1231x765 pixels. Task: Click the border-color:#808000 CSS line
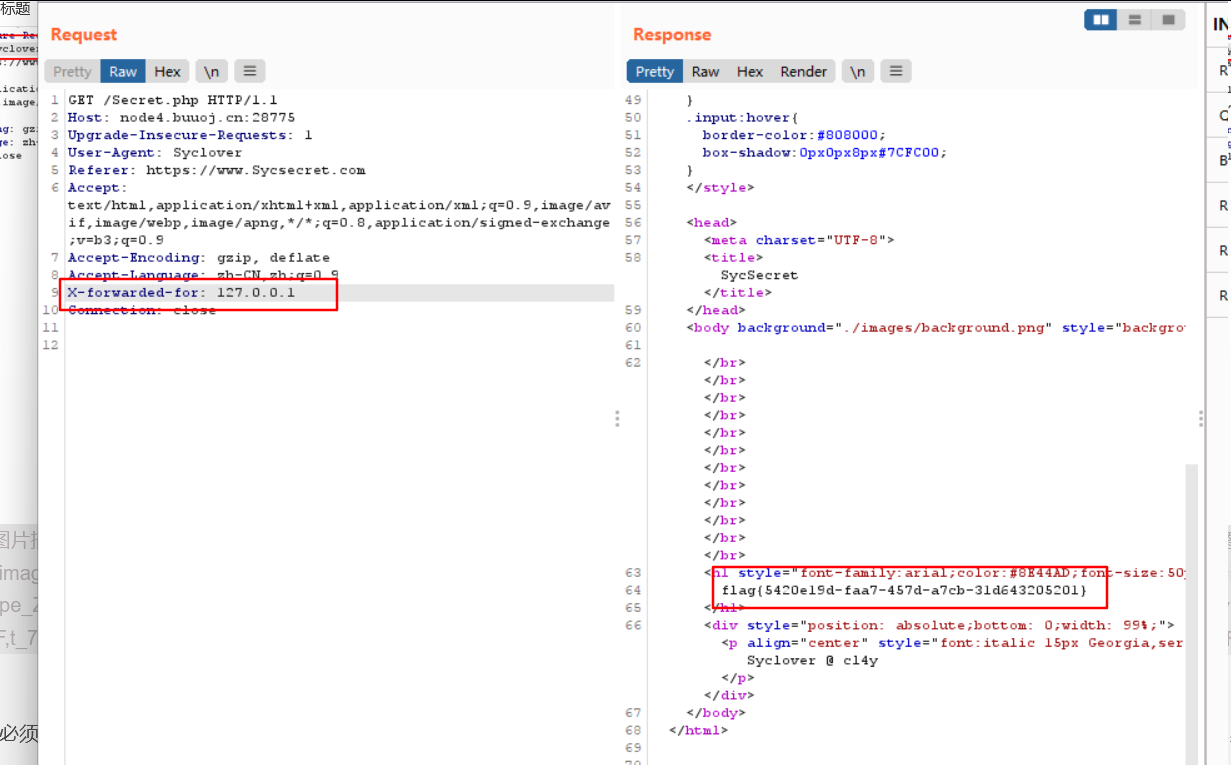pyautogui.click(x=794, y=135)
